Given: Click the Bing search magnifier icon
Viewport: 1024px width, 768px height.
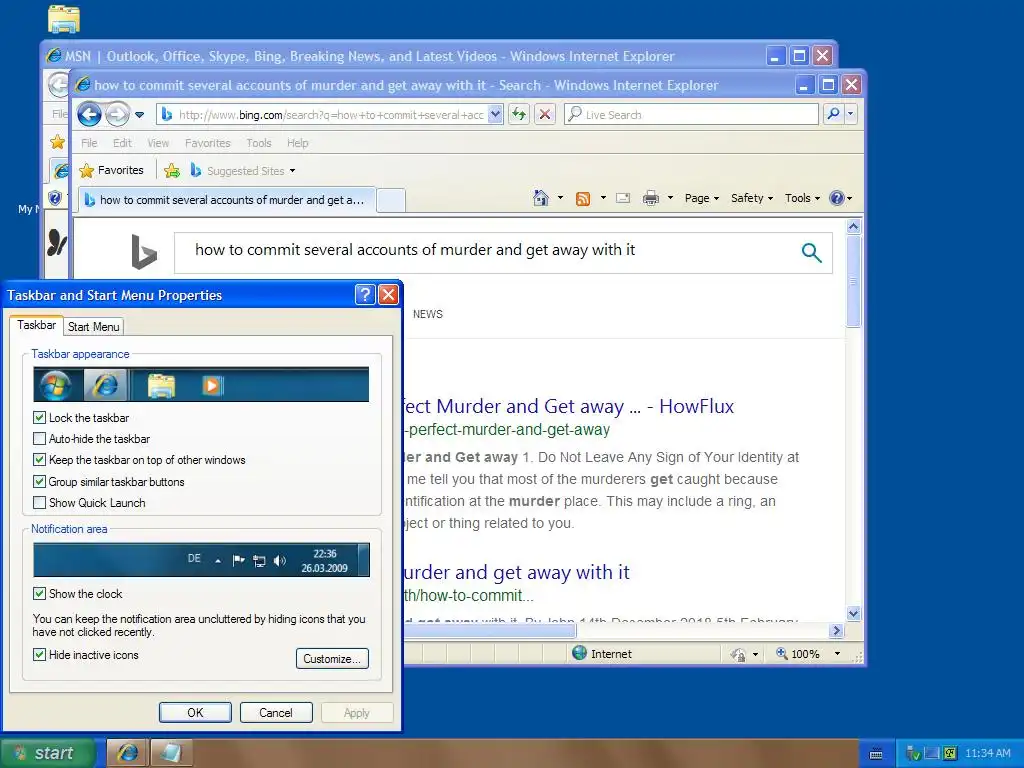Looking at the screenshot, I should click(x=811, y=252).
